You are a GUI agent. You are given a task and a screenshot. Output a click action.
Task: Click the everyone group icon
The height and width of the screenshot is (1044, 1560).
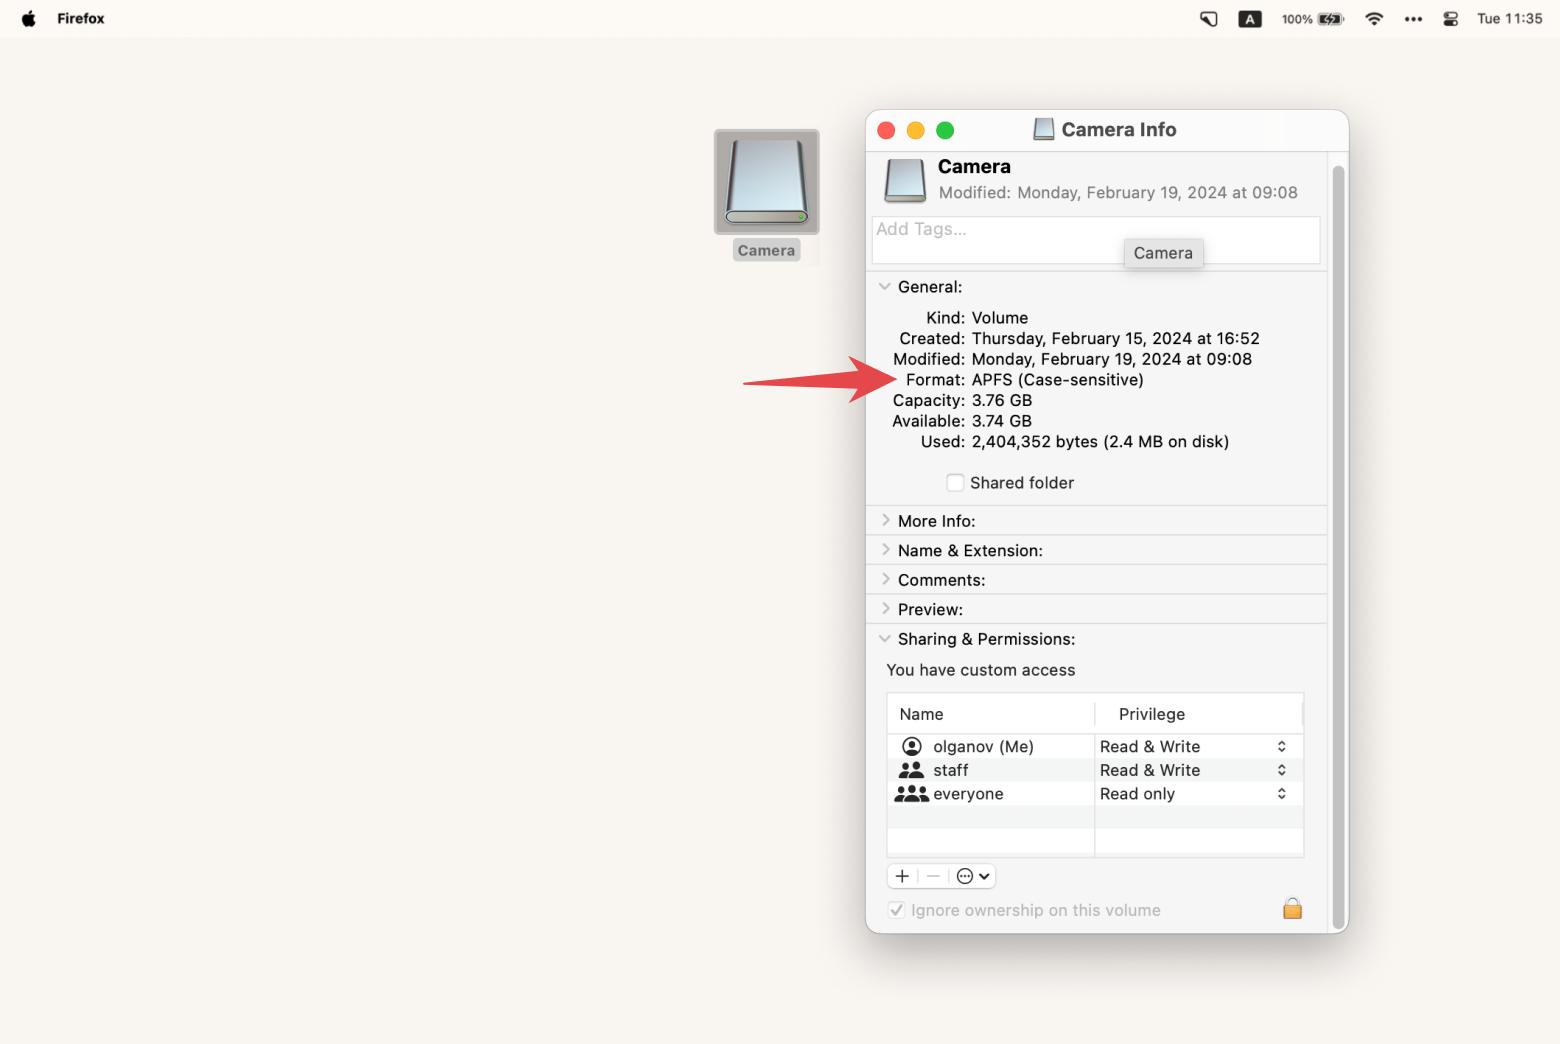coord(911,794)
